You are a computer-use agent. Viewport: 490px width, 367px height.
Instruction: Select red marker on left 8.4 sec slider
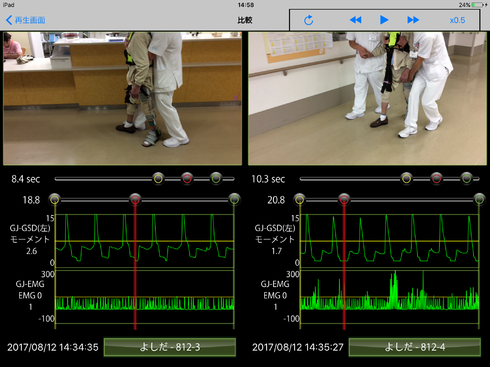click(x=187, y=179)
